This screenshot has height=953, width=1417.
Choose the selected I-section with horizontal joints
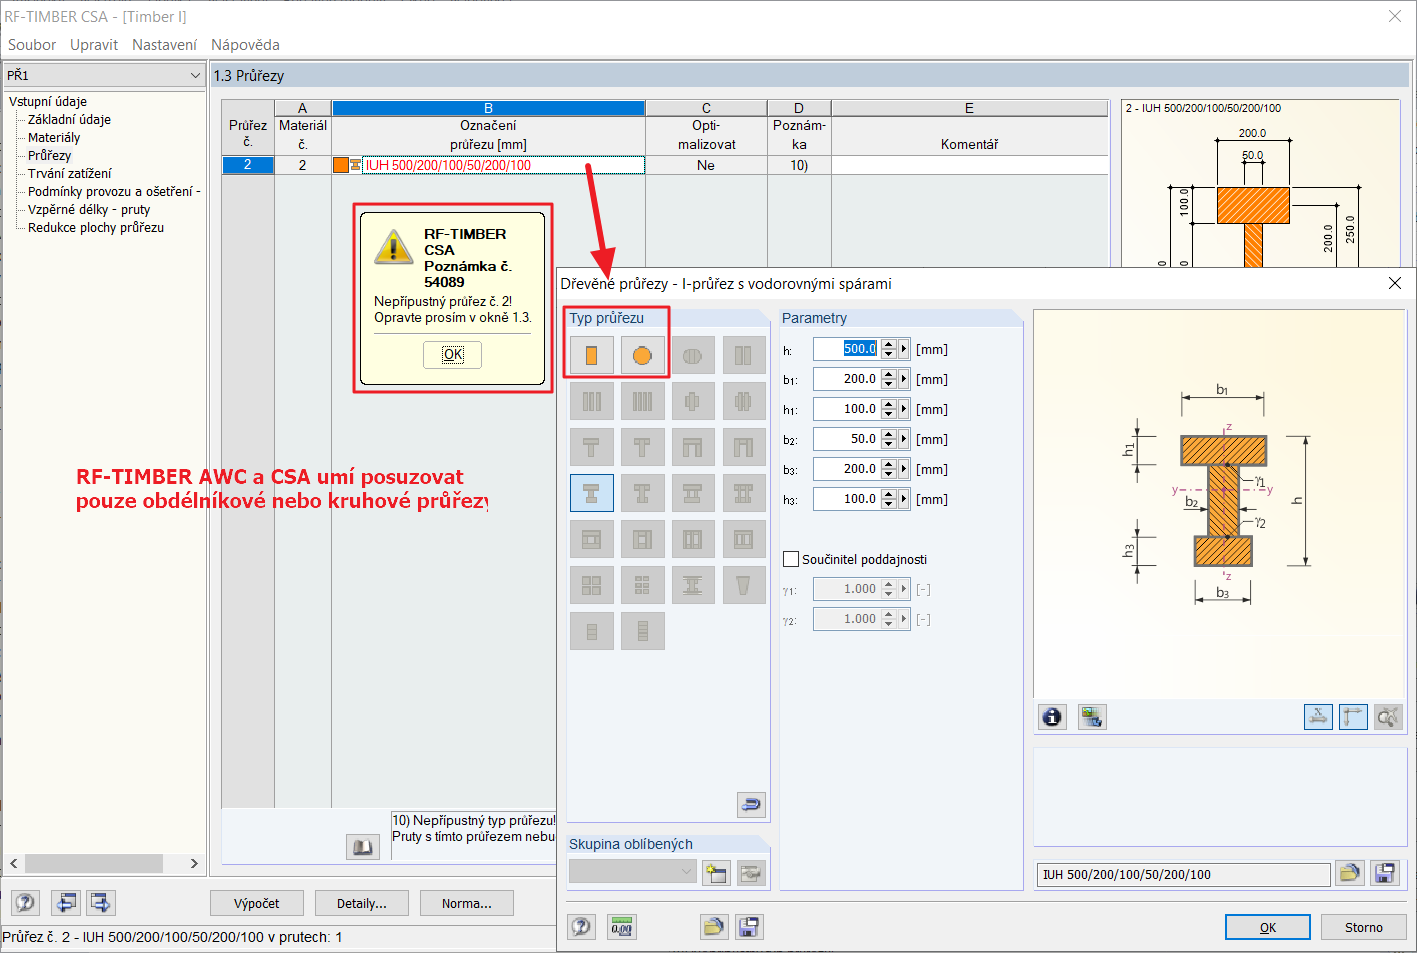coord(592,493)
